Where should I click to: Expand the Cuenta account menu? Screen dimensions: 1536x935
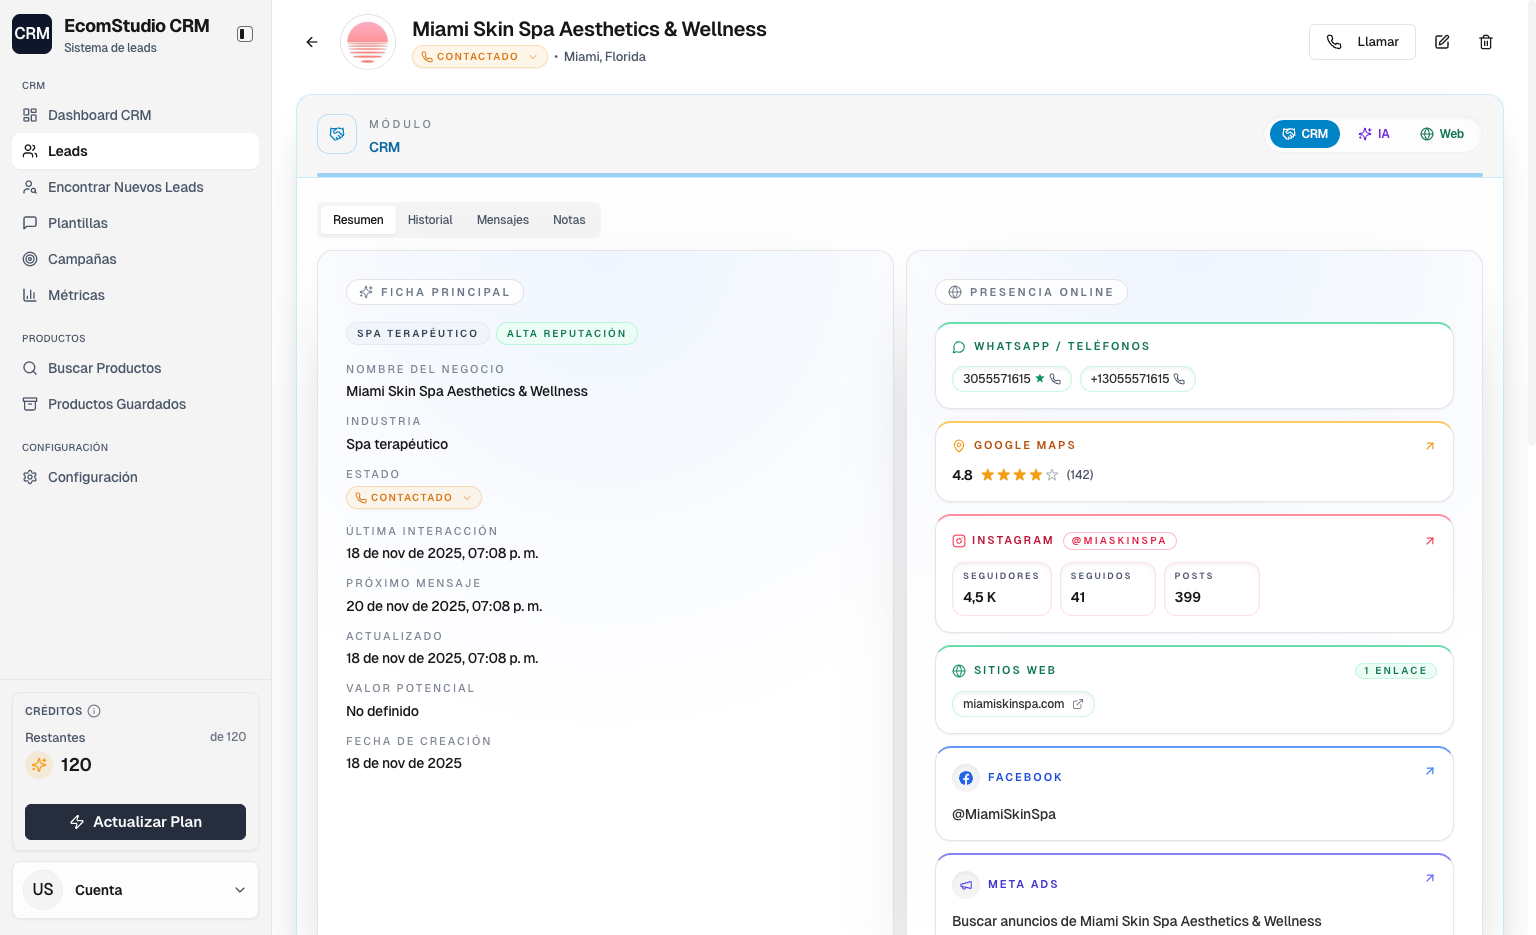(x=136, y=890)
